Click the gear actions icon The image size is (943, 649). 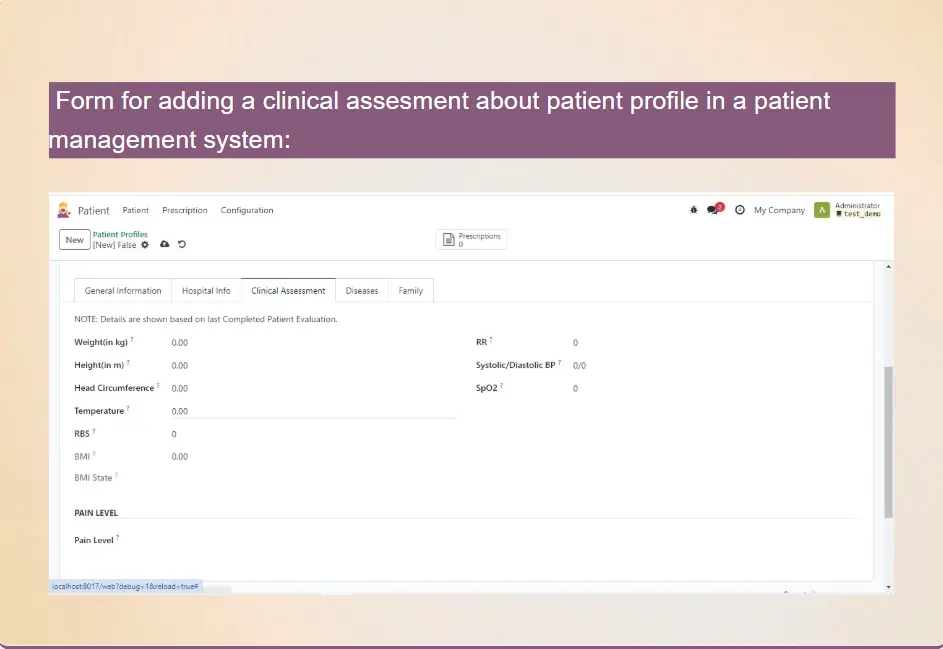click(x=145, y=244)
